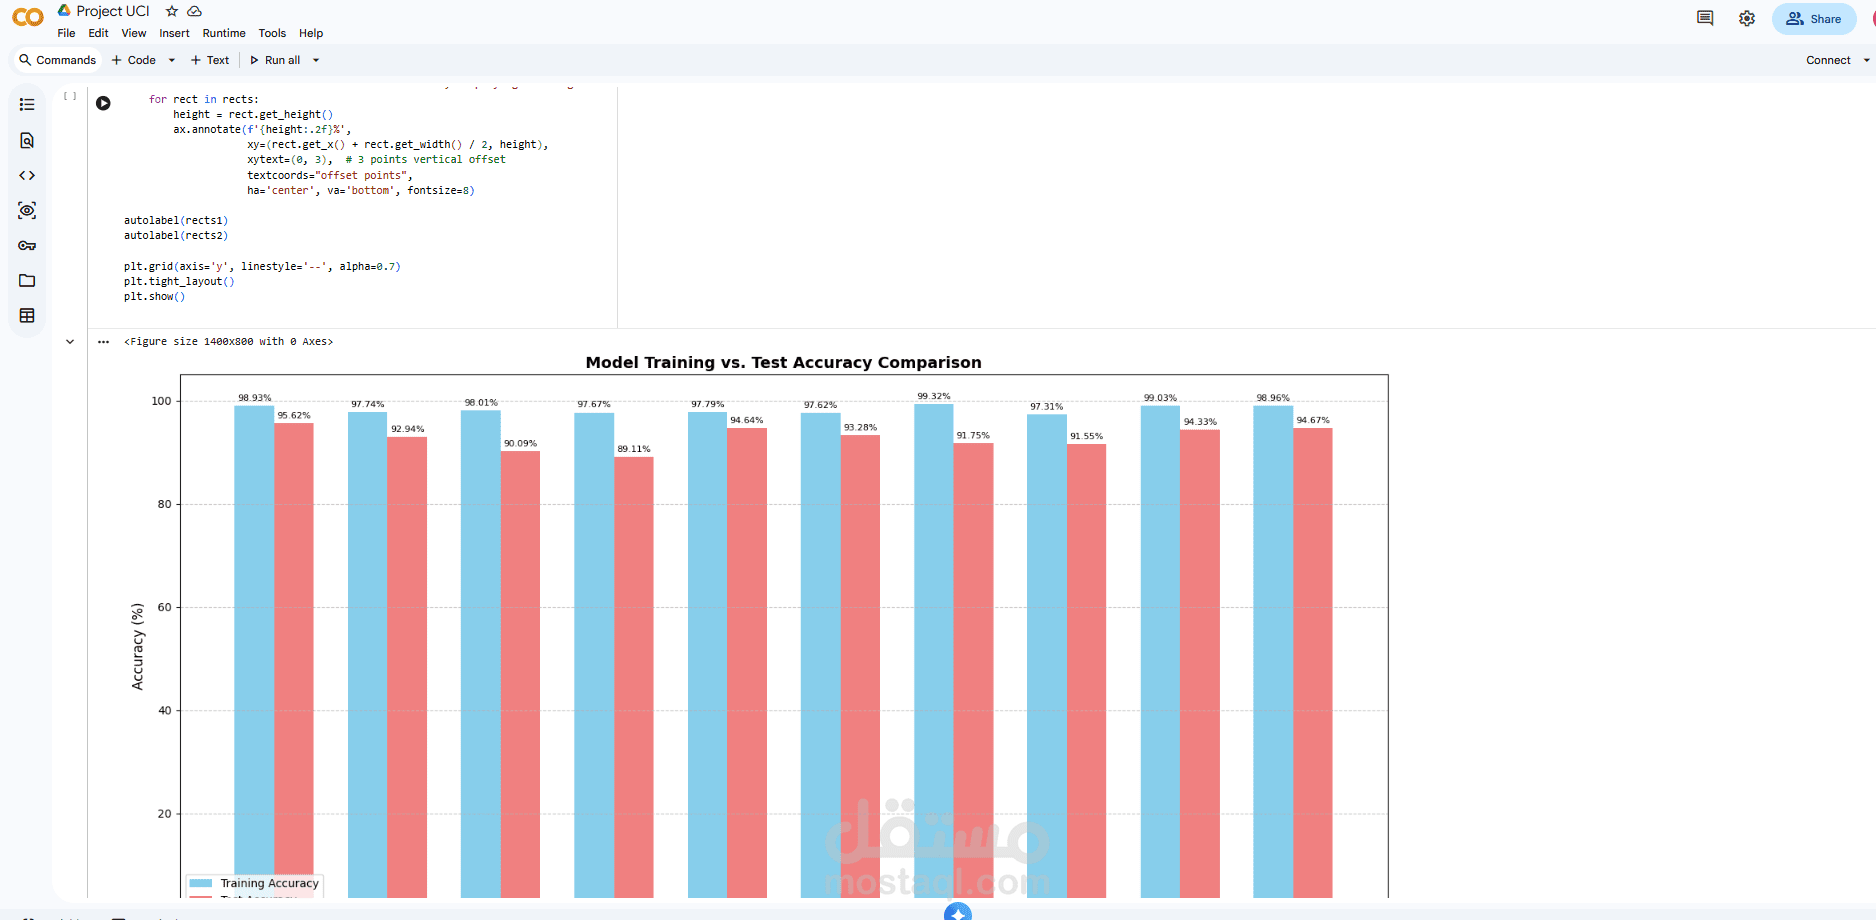Open the Secrets key panel

[x=27, y=245]
